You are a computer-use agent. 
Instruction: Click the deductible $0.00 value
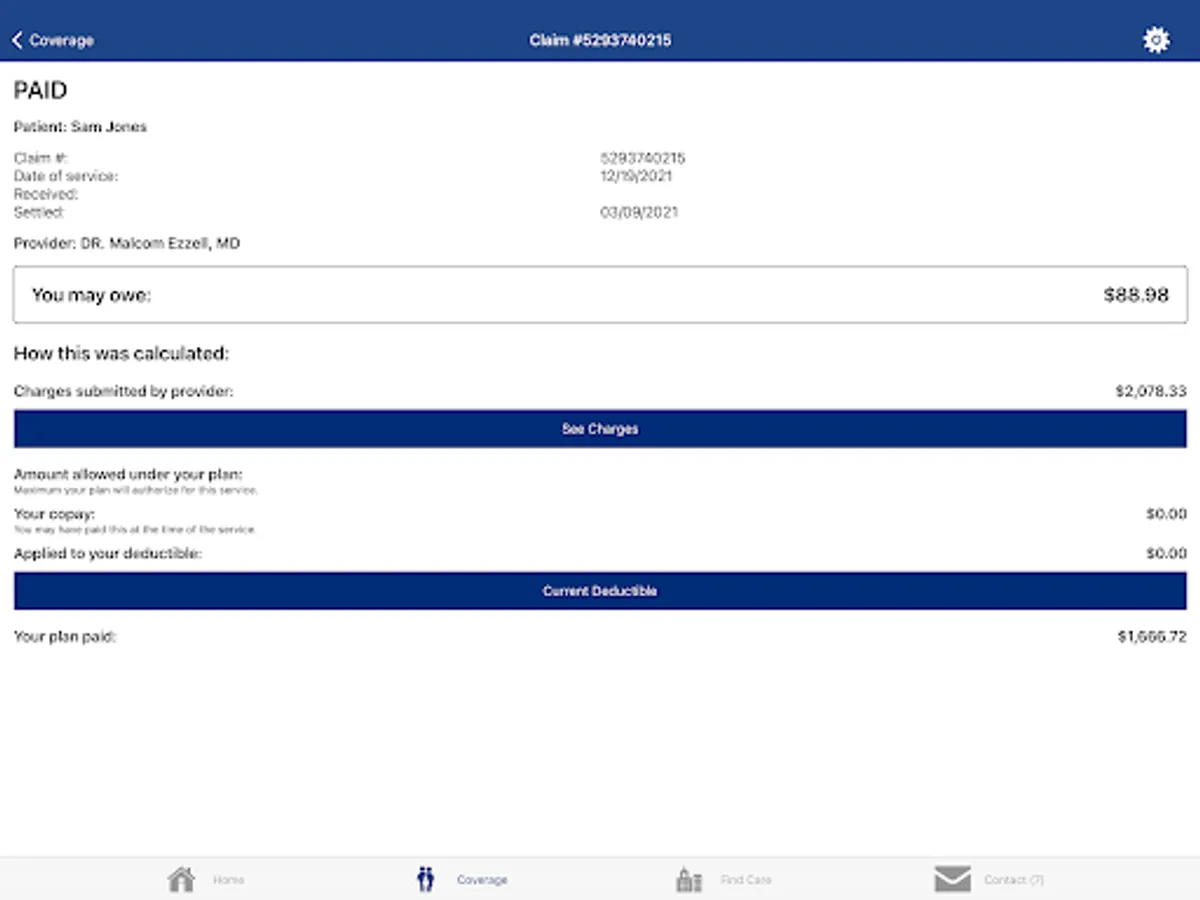click(x=1166, y=553)
